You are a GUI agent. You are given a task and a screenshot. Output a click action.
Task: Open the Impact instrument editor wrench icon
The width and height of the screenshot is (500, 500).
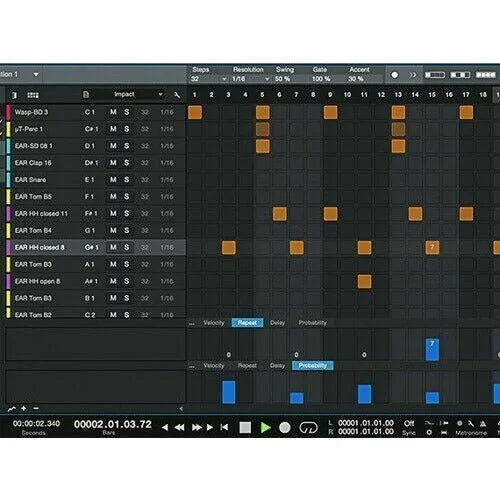click(x=177, y=95)
